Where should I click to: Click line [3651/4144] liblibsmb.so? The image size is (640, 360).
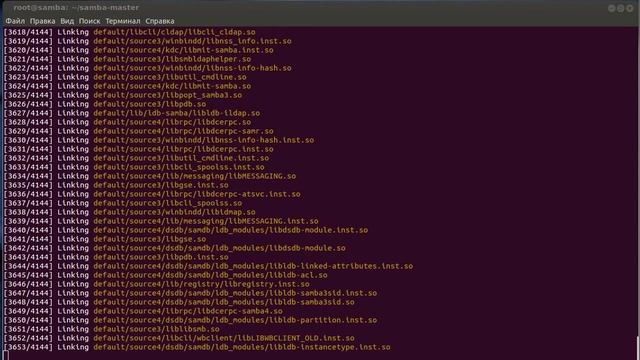pyautogui.click(x=111, y=329)
